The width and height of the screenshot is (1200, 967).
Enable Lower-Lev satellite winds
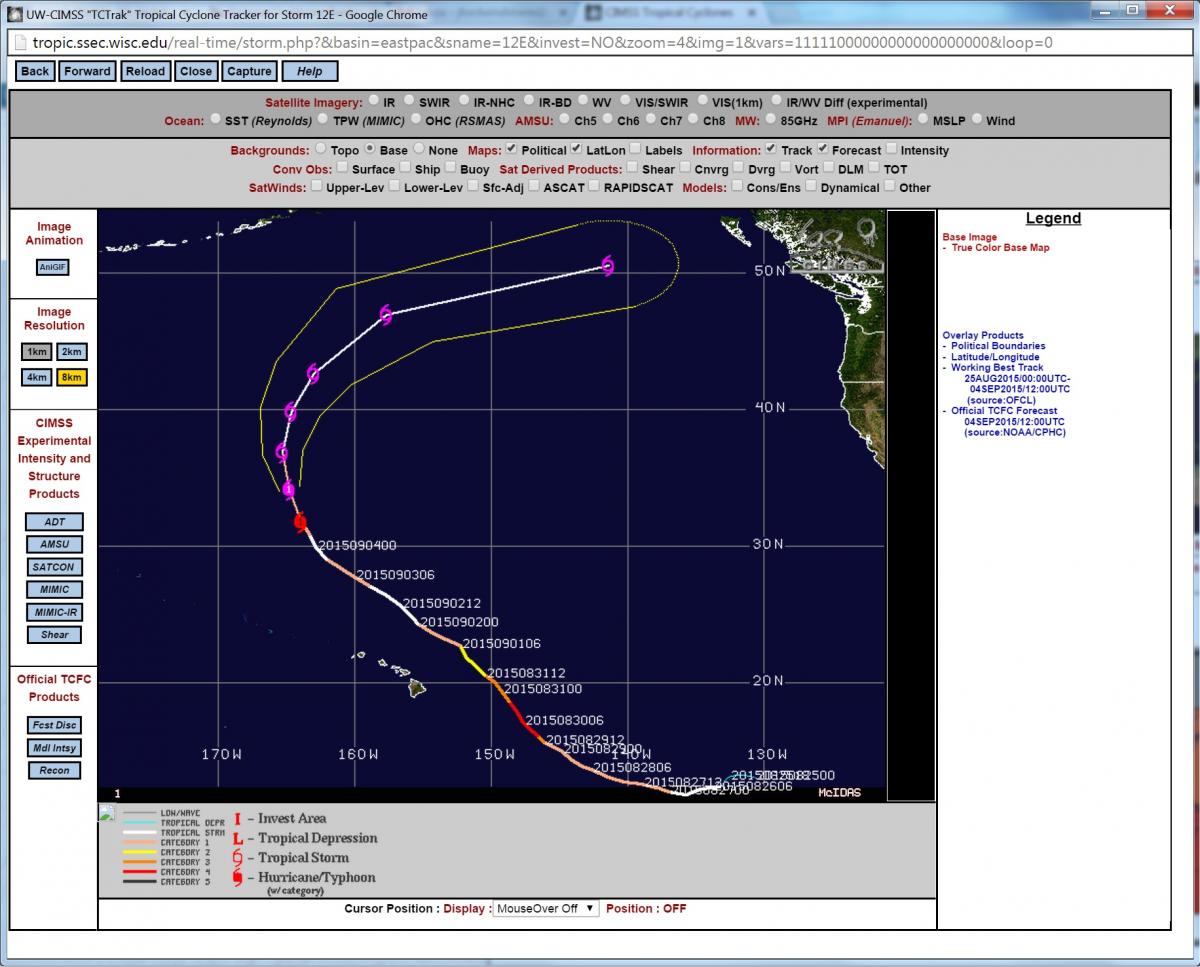click(x=394, y=186)
